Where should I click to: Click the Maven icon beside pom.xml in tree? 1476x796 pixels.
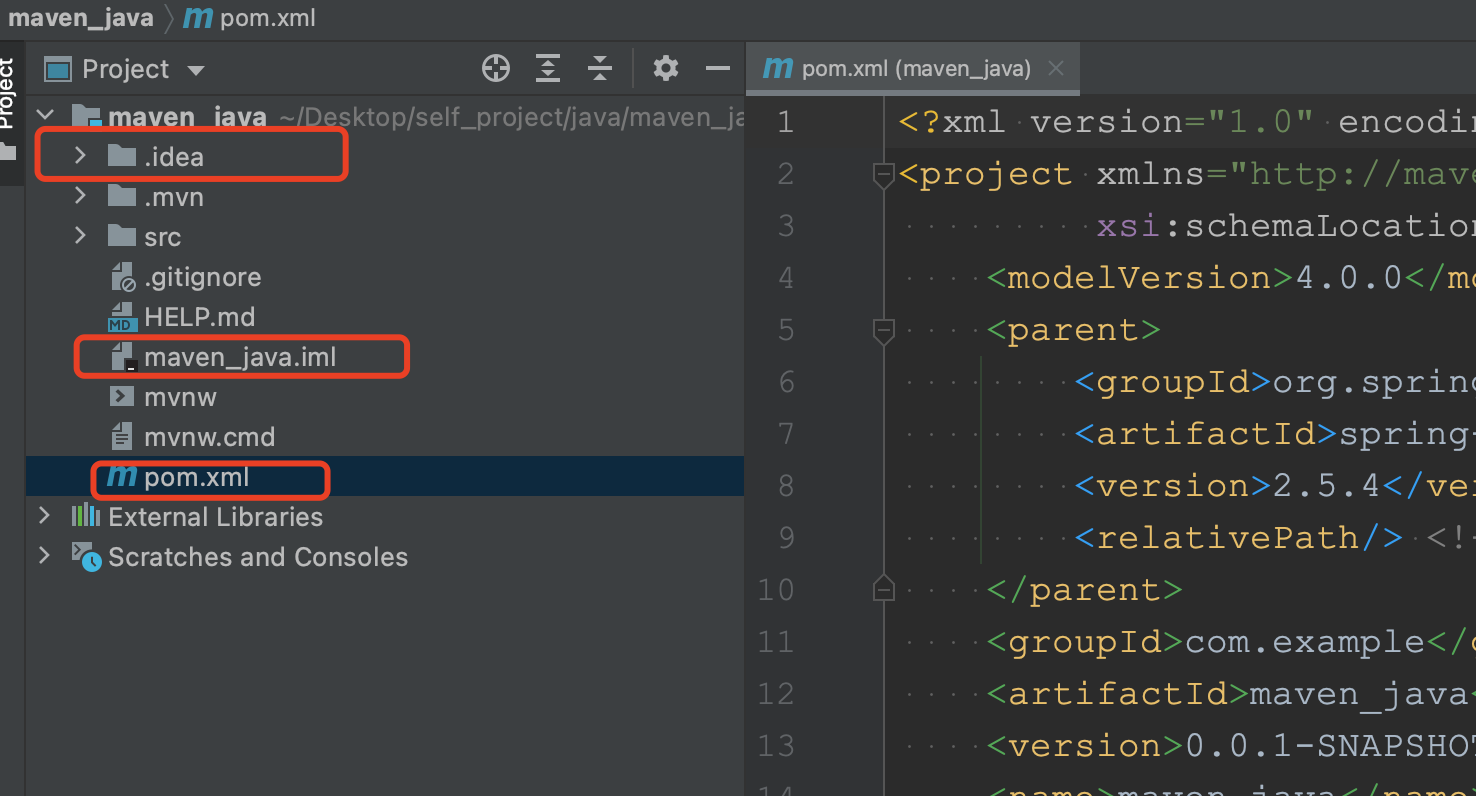tap(122, 477)
